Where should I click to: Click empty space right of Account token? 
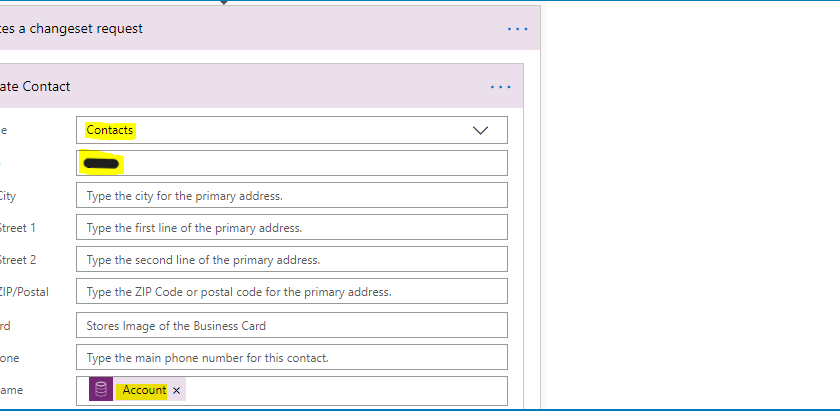(x=340, y=391)
